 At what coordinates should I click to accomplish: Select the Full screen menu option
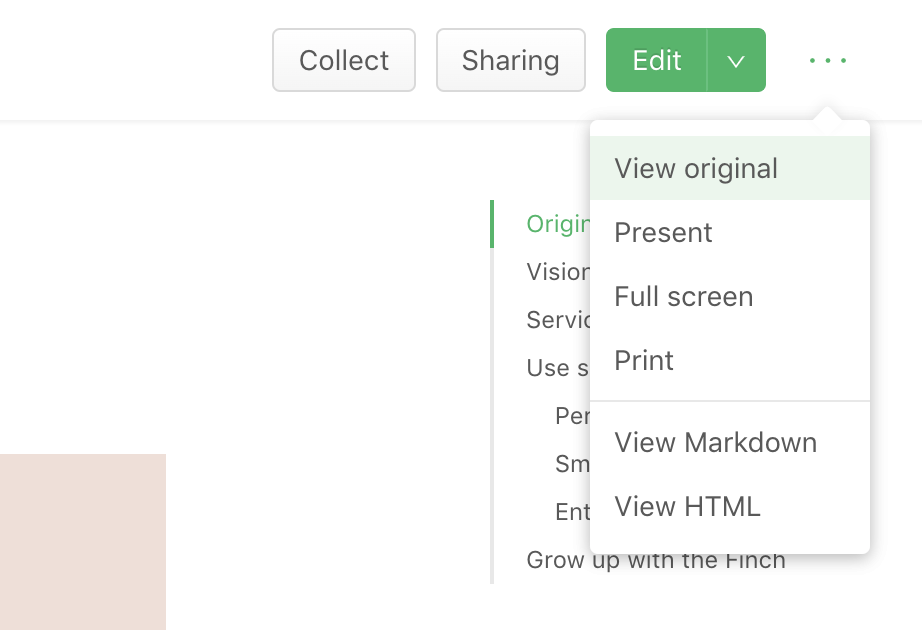[x=684, y=296]
